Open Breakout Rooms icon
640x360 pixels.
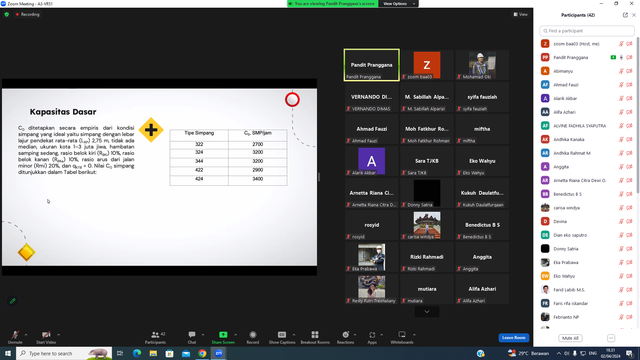315,335
